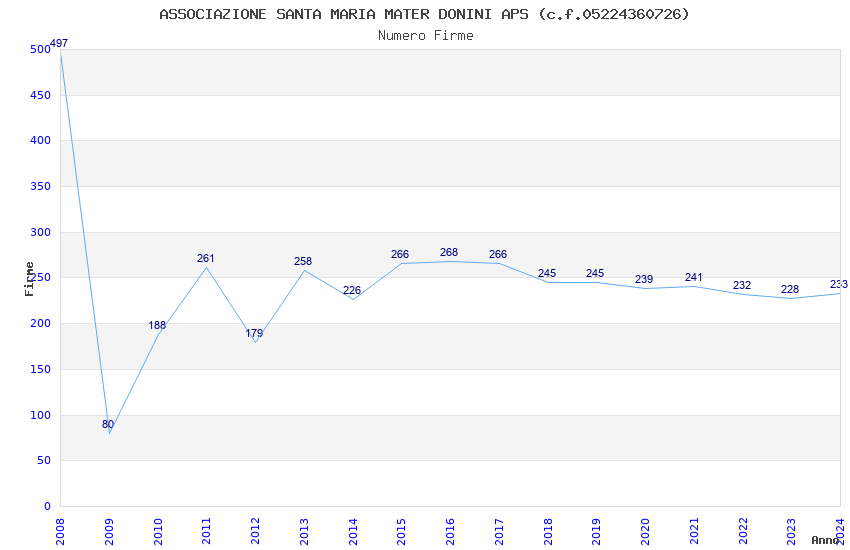Click the 0 y-axis tick label

click(x=47, y=507)
